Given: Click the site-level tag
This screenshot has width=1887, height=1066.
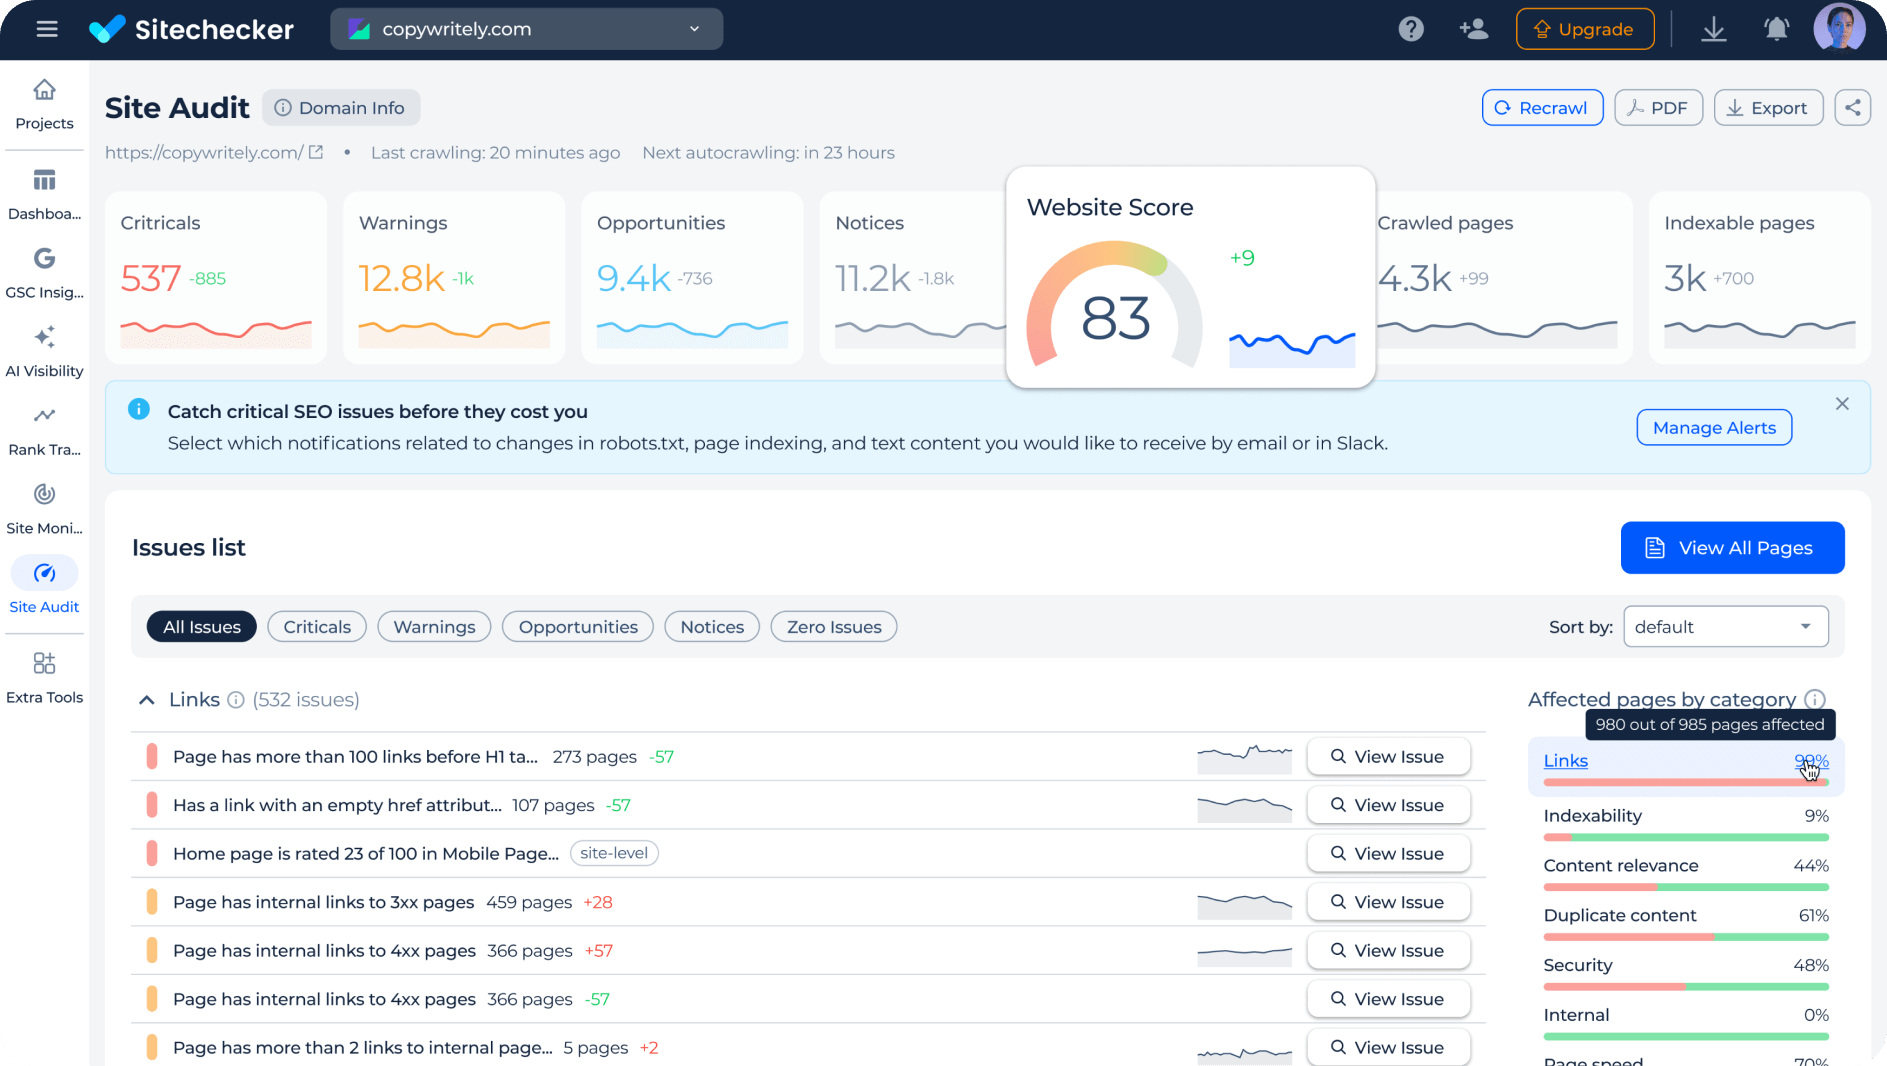Looking at the screenshot, I should [614, 854].
